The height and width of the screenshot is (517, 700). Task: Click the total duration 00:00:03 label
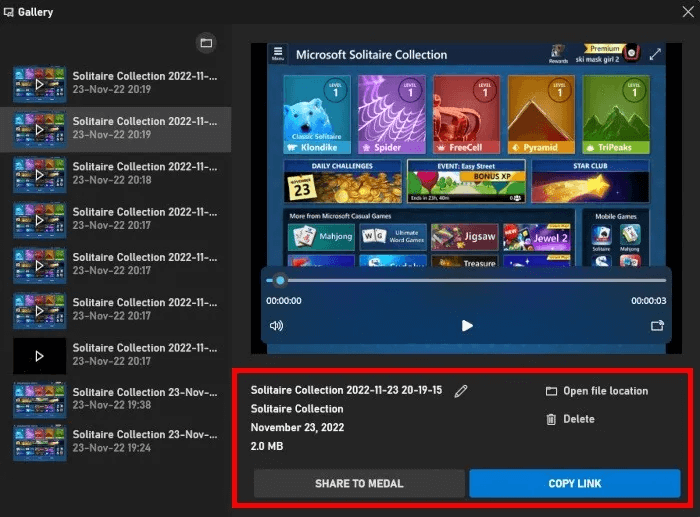click(649, 301)
